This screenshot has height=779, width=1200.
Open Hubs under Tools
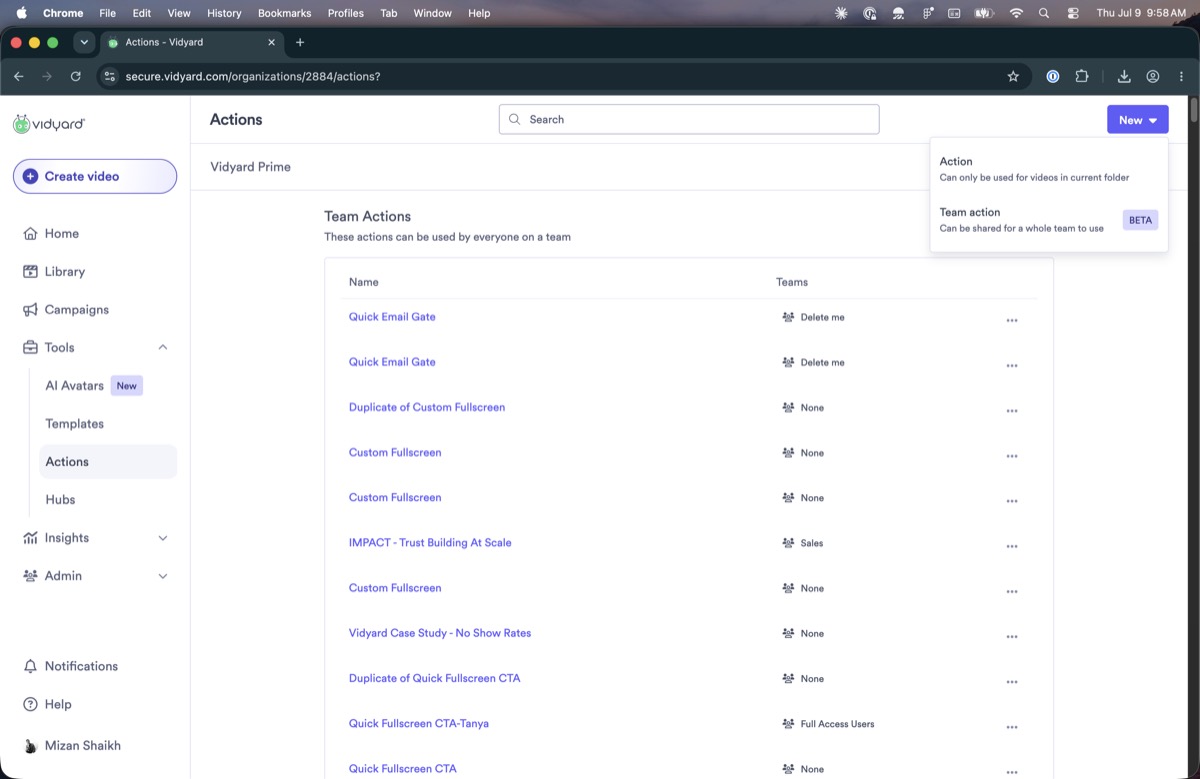tap(60, 500)
